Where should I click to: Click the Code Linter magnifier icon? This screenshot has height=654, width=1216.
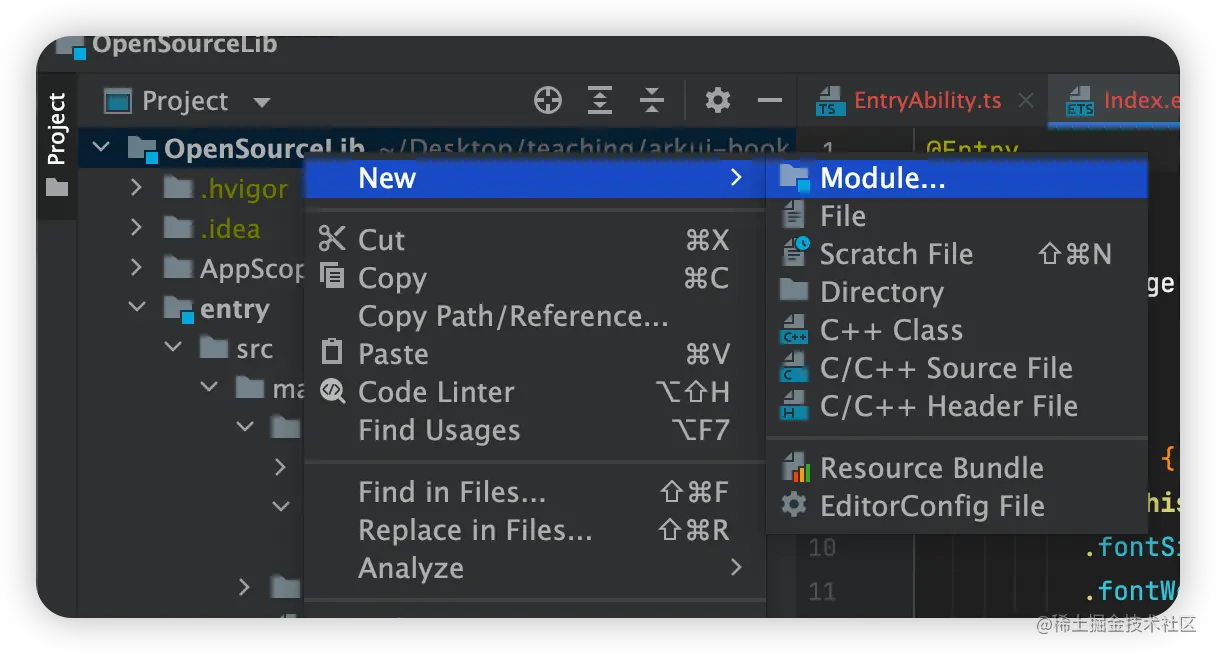point(331,391)
